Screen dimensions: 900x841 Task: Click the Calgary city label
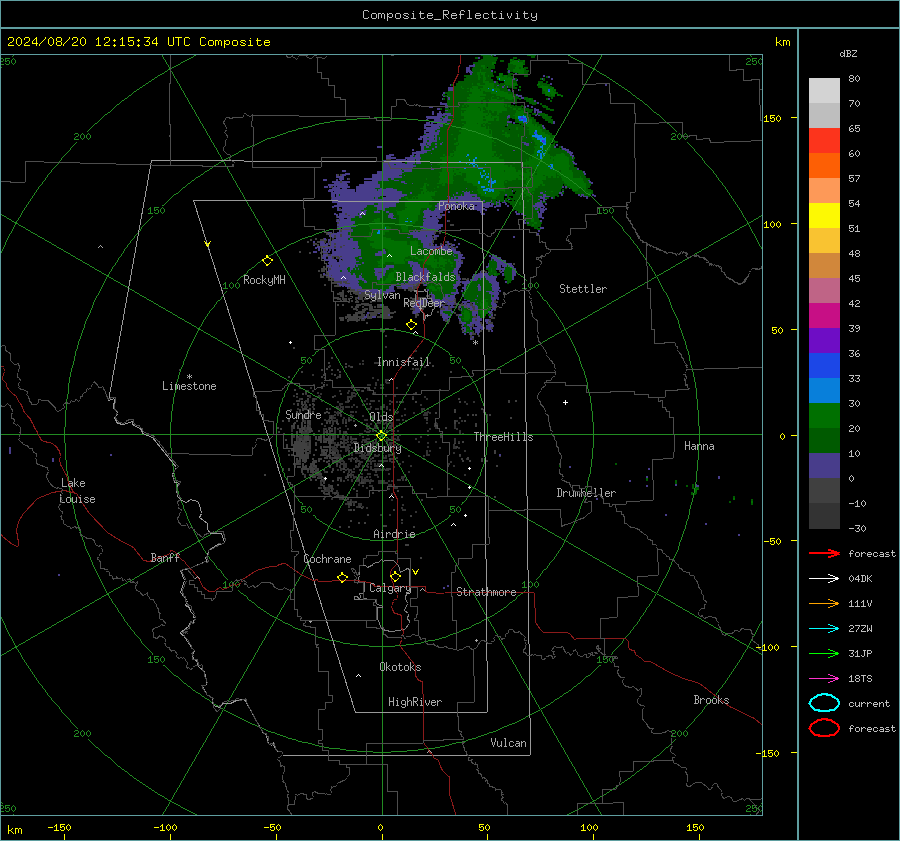390,588
